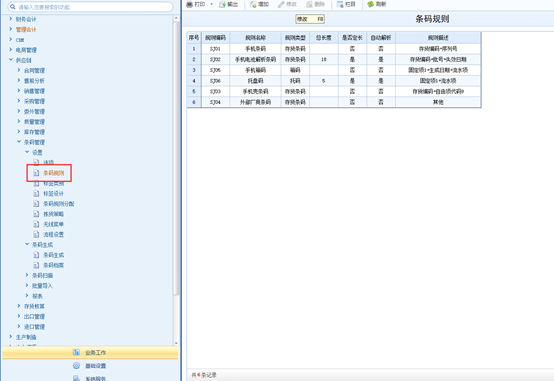Expand the 财务会计 tree node
Image resolution: width=554 pixels, height=381 pixels.
(x=11, y=19)
